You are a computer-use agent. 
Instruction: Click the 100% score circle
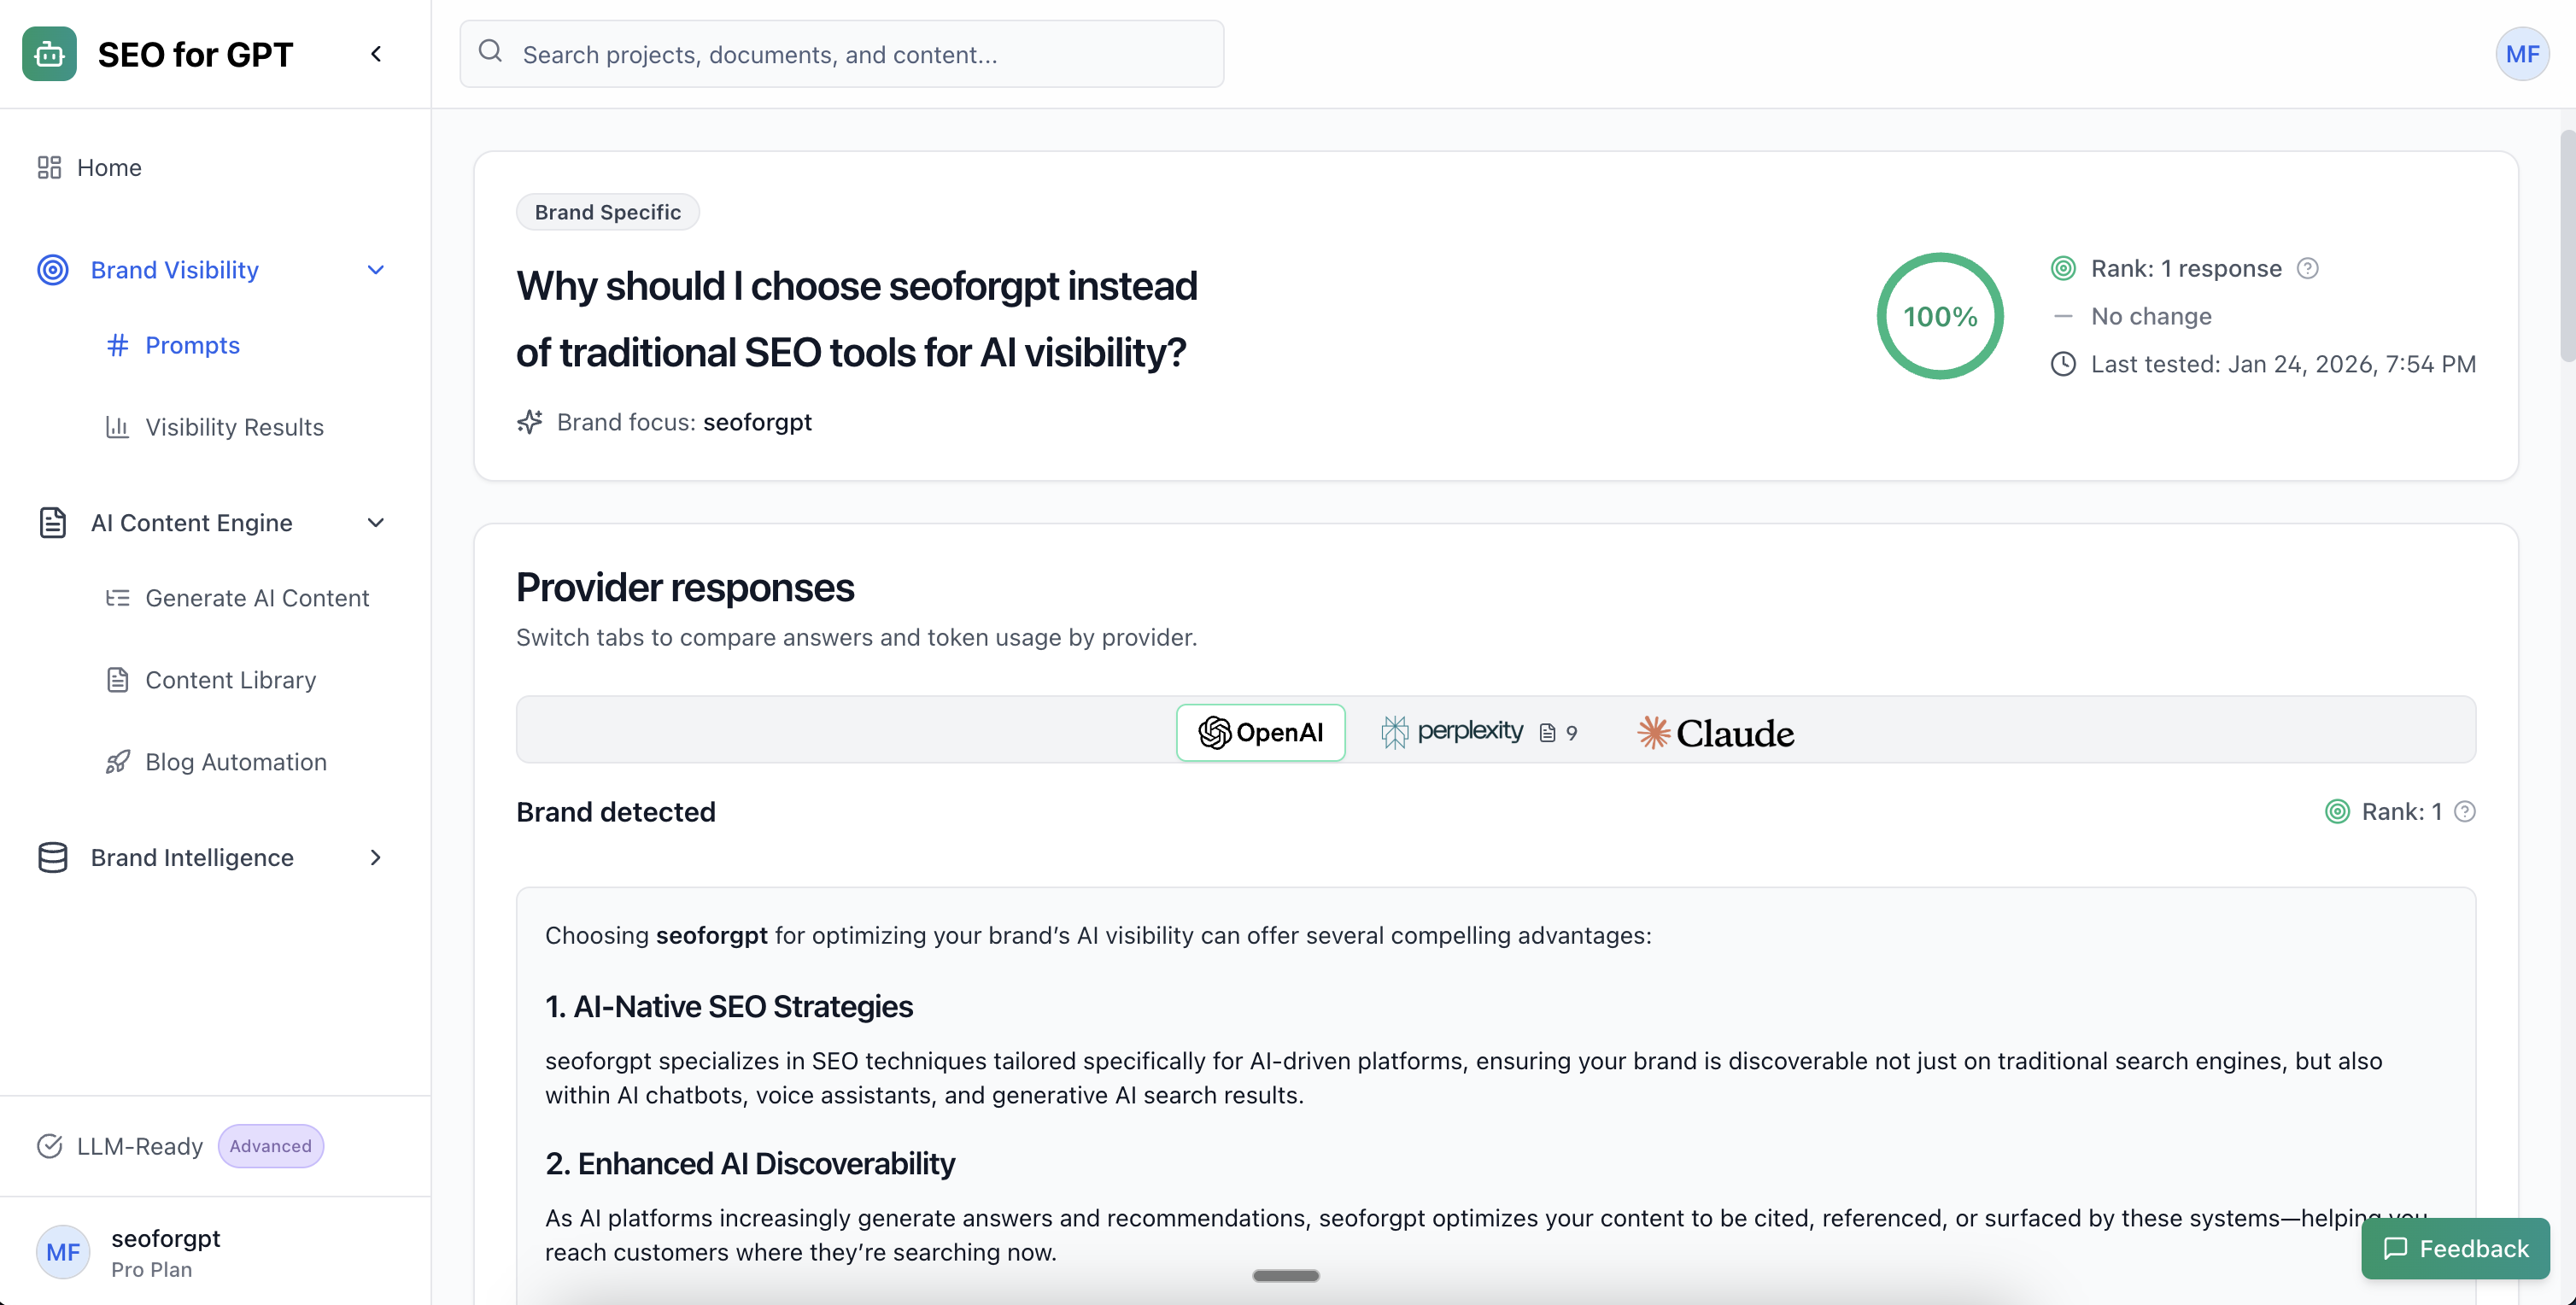pos(1940,316)
